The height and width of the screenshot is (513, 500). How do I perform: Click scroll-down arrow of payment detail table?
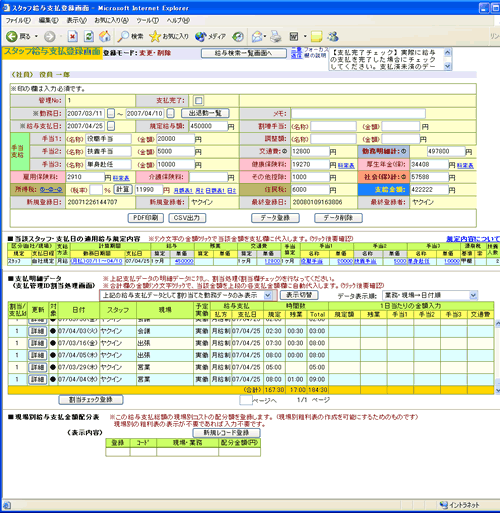tap(497, 390)
